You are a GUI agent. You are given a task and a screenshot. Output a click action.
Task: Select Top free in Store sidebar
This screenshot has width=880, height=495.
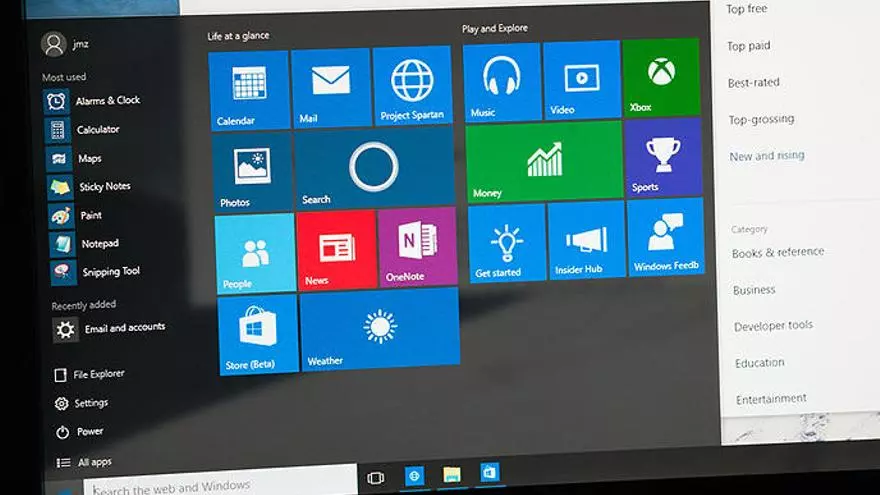[747, 9]
